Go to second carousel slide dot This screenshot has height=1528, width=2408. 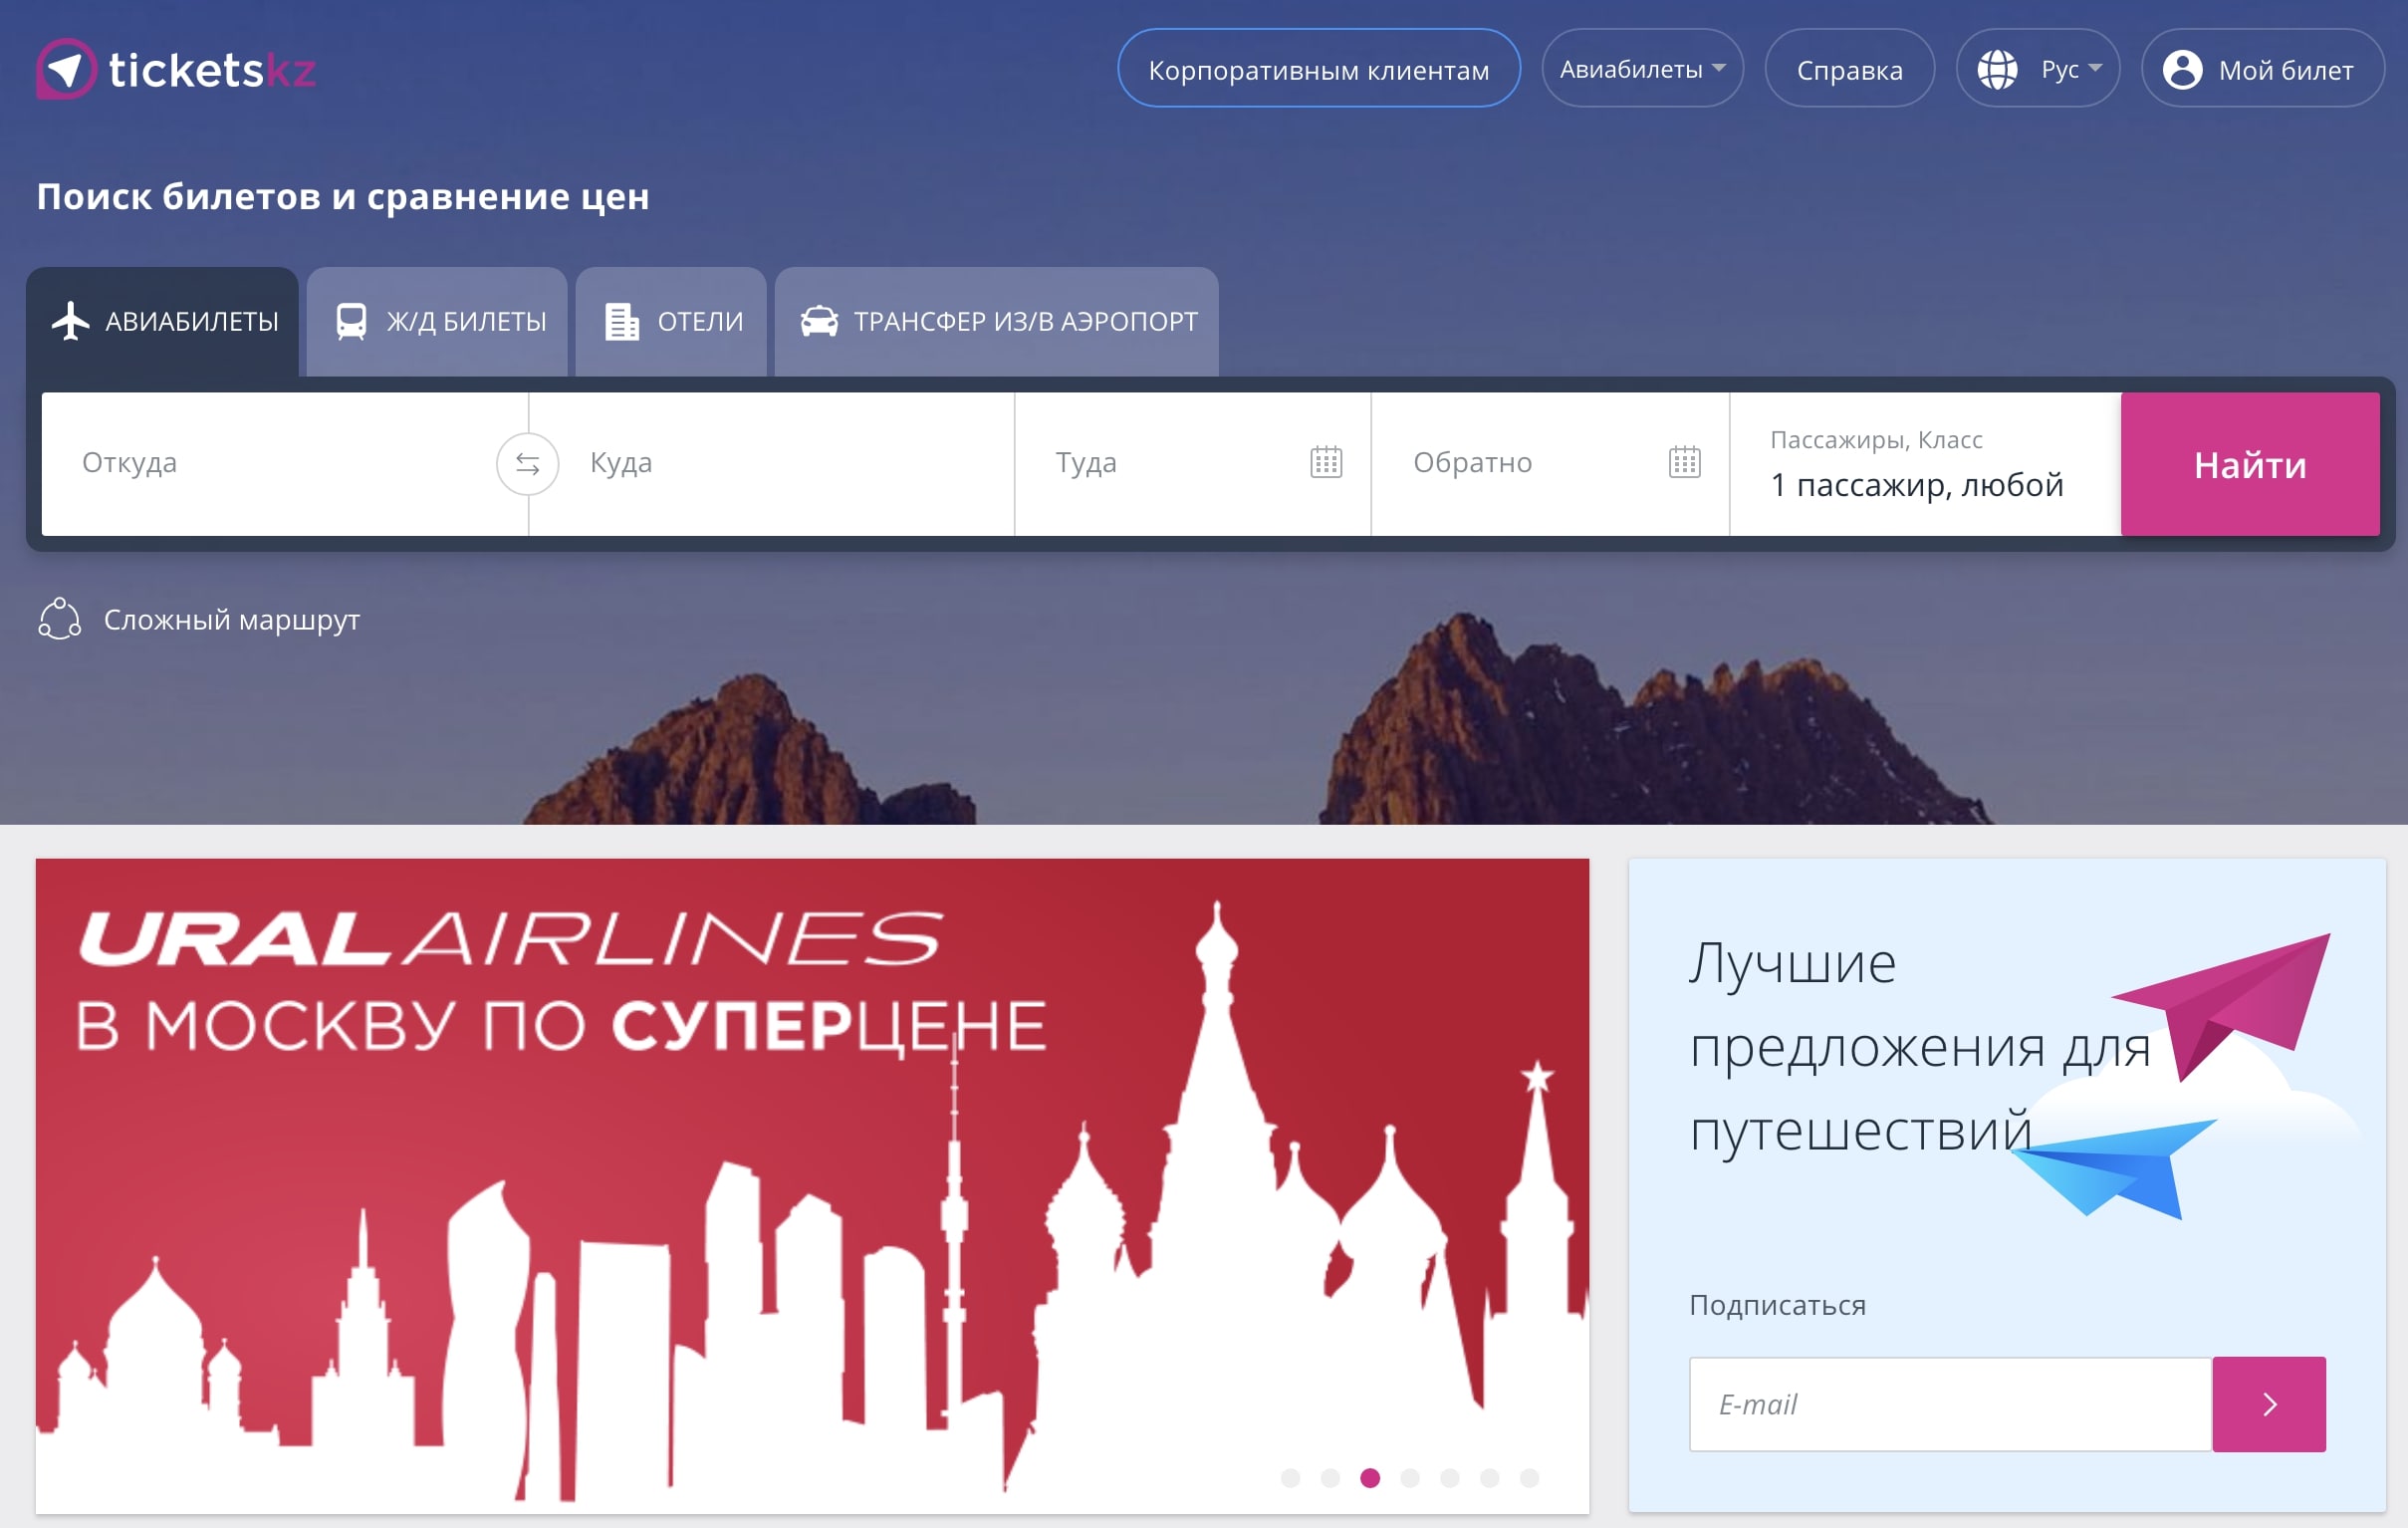(x=1330, y=1478)
